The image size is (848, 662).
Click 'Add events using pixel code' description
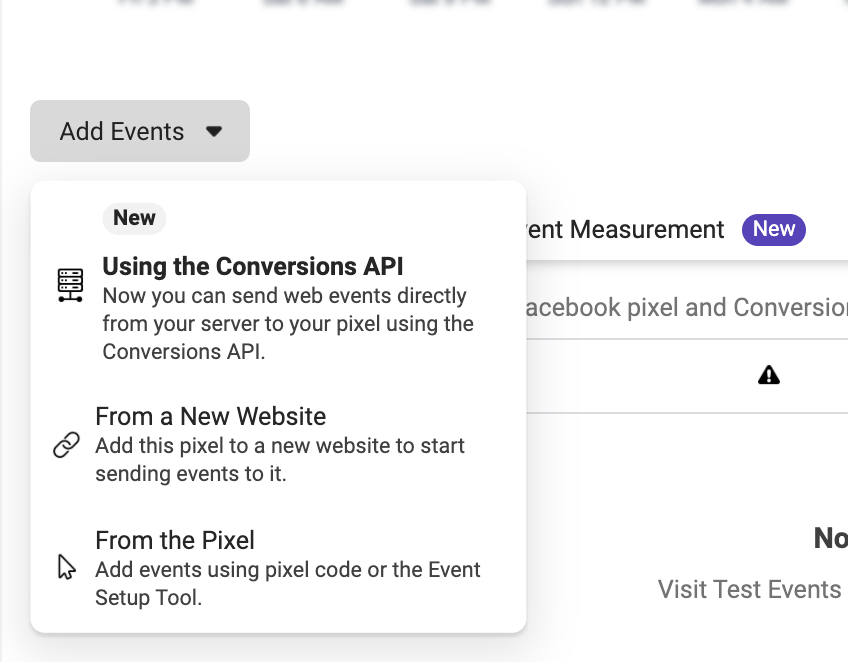[288, 583]
